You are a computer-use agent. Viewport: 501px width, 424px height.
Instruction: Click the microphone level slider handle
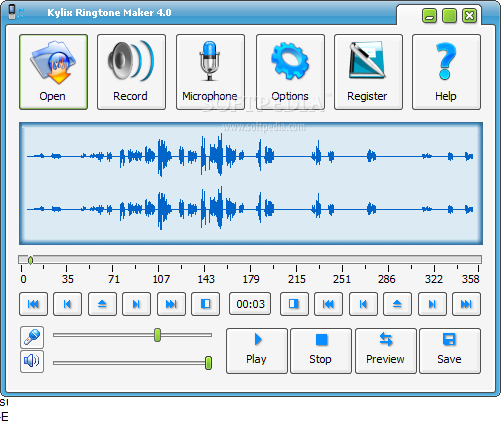(x=157, y=335)
